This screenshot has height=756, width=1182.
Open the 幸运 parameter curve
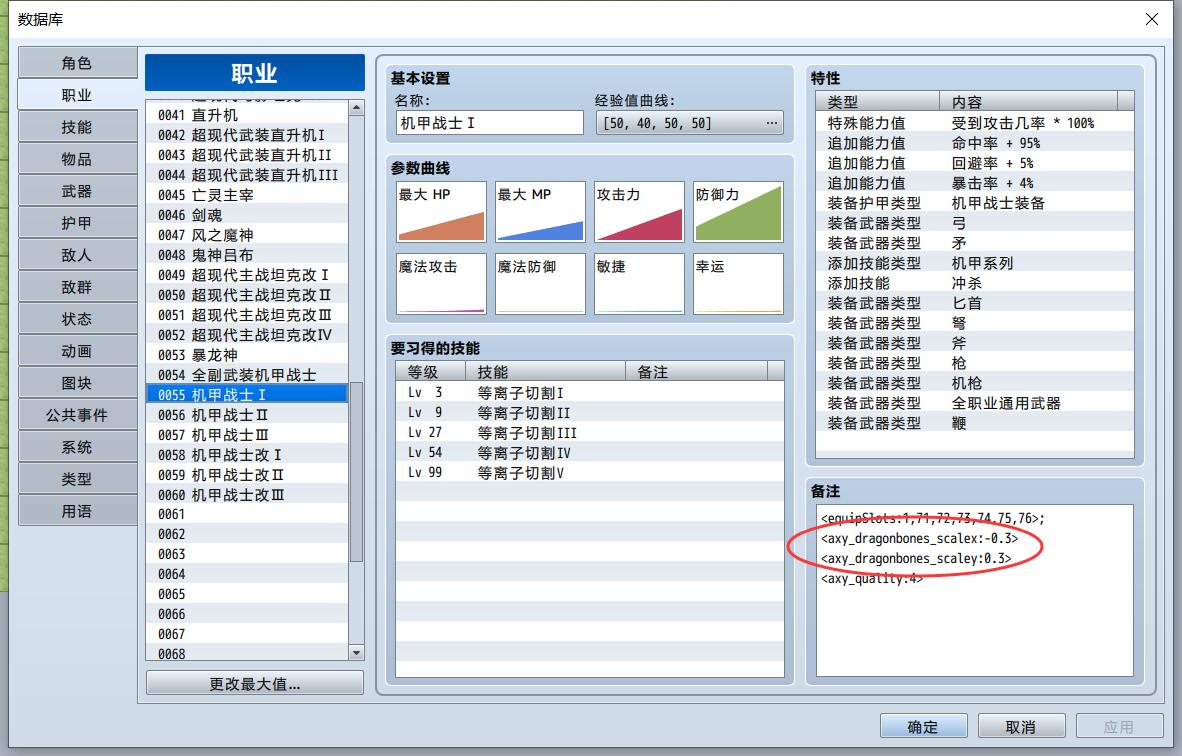[739, 283]
